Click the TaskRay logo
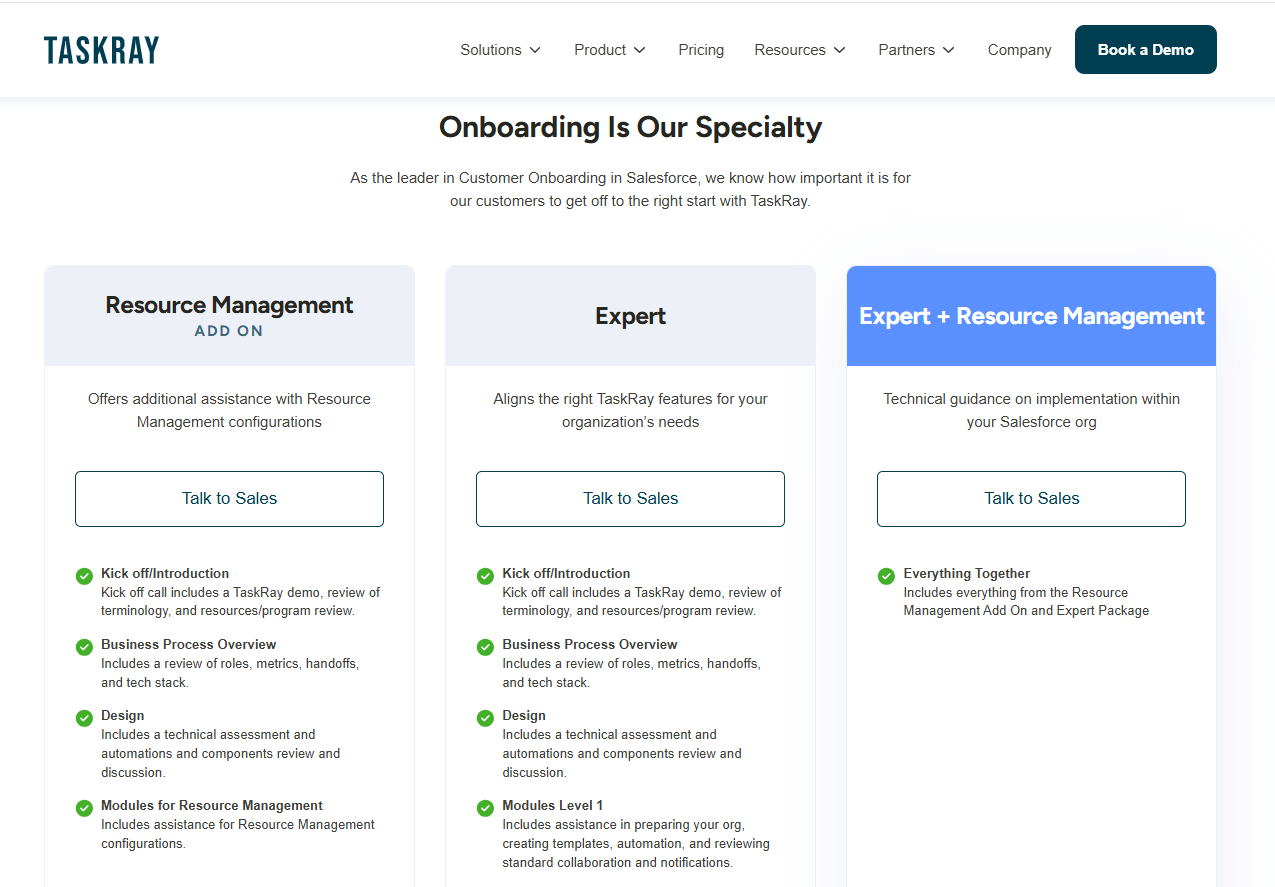Viewport: 1275px width, 887px height. [x=101, y=50]
